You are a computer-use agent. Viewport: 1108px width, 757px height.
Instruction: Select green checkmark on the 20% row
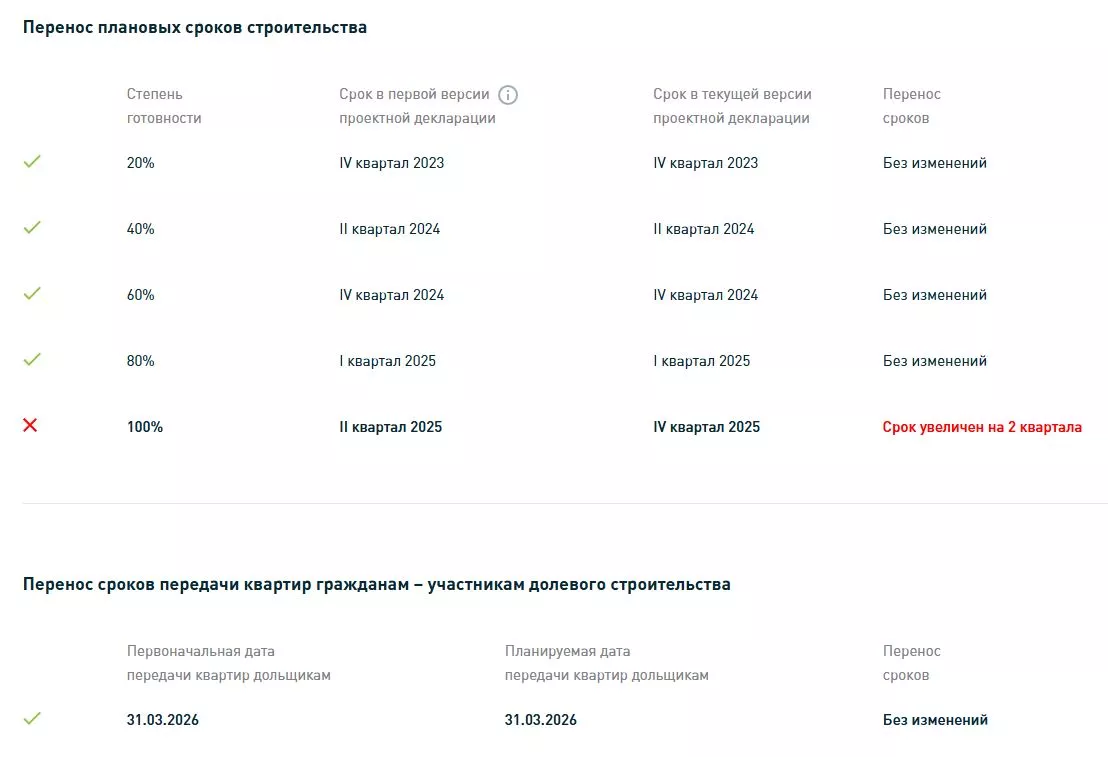(32, 162)
